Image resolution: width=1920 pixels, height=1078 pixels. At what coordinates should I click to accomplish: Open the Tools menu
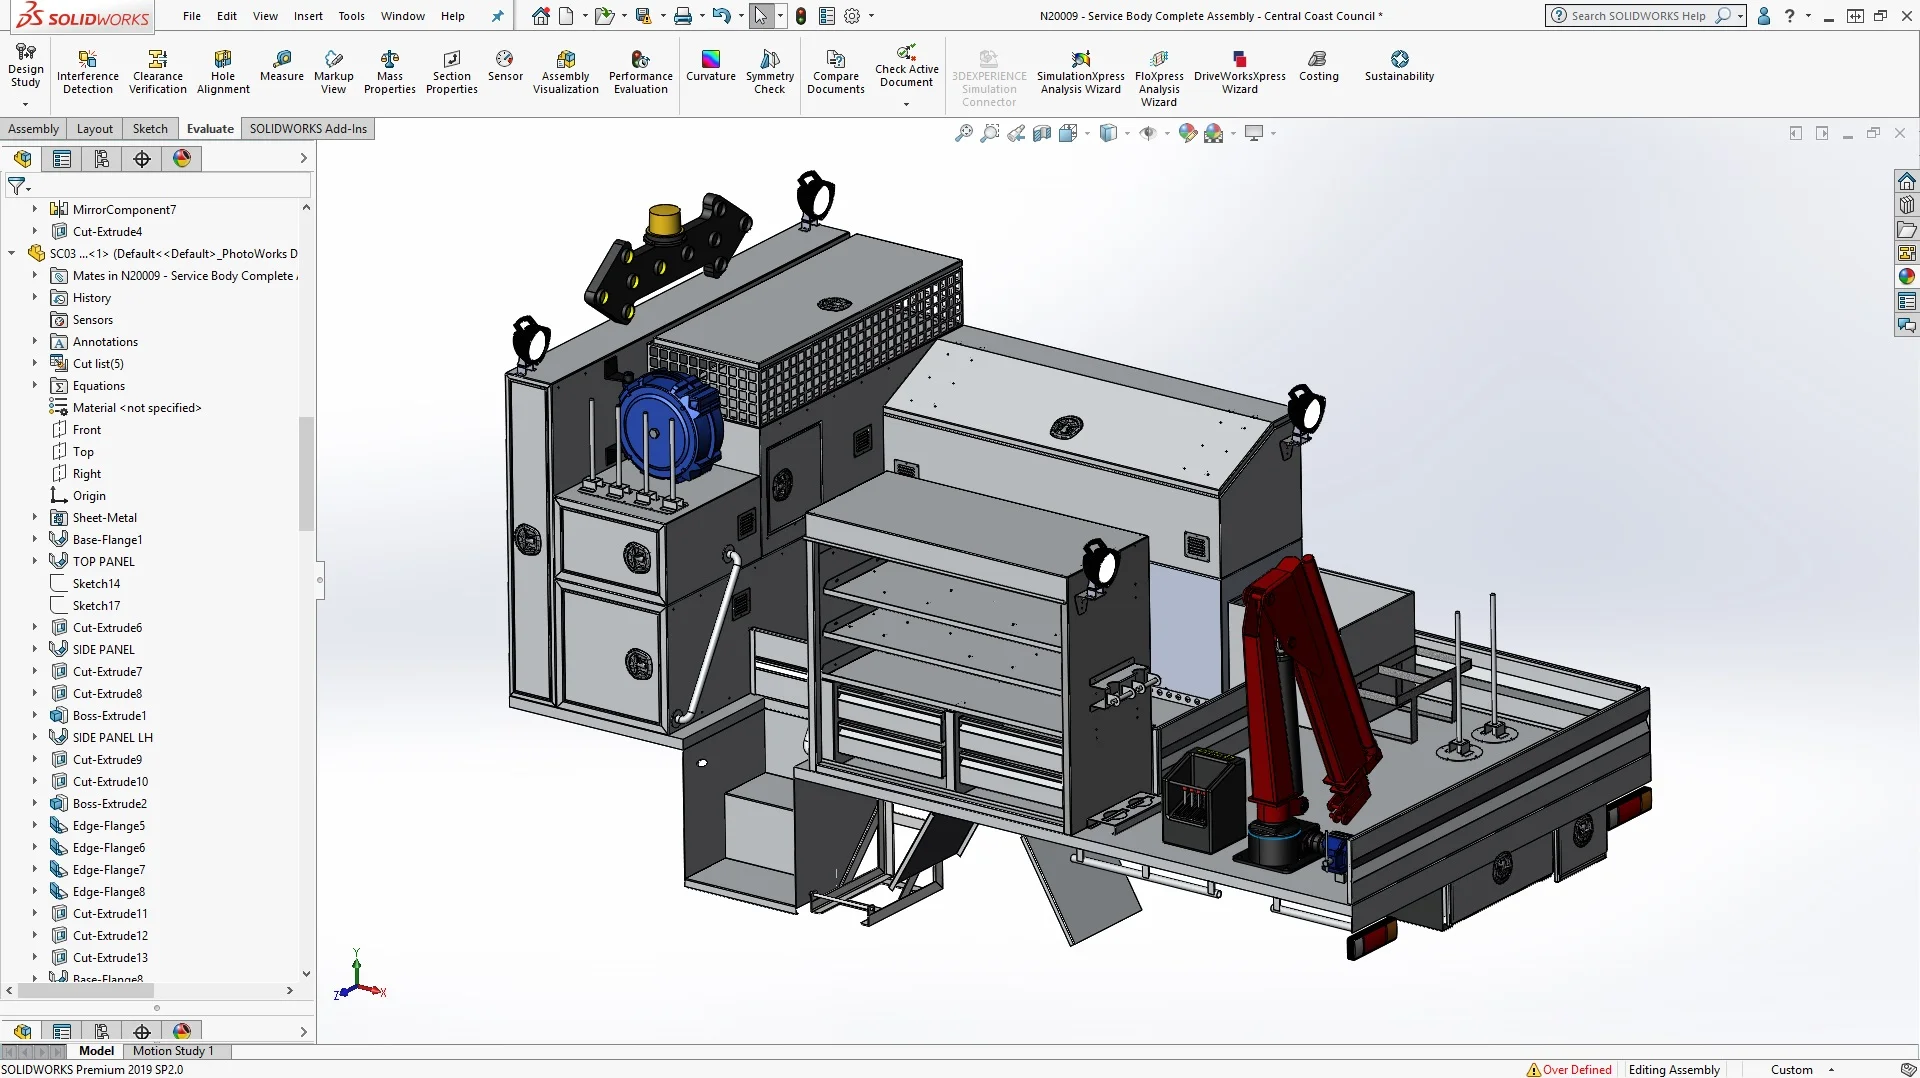[x=351, y=16]
